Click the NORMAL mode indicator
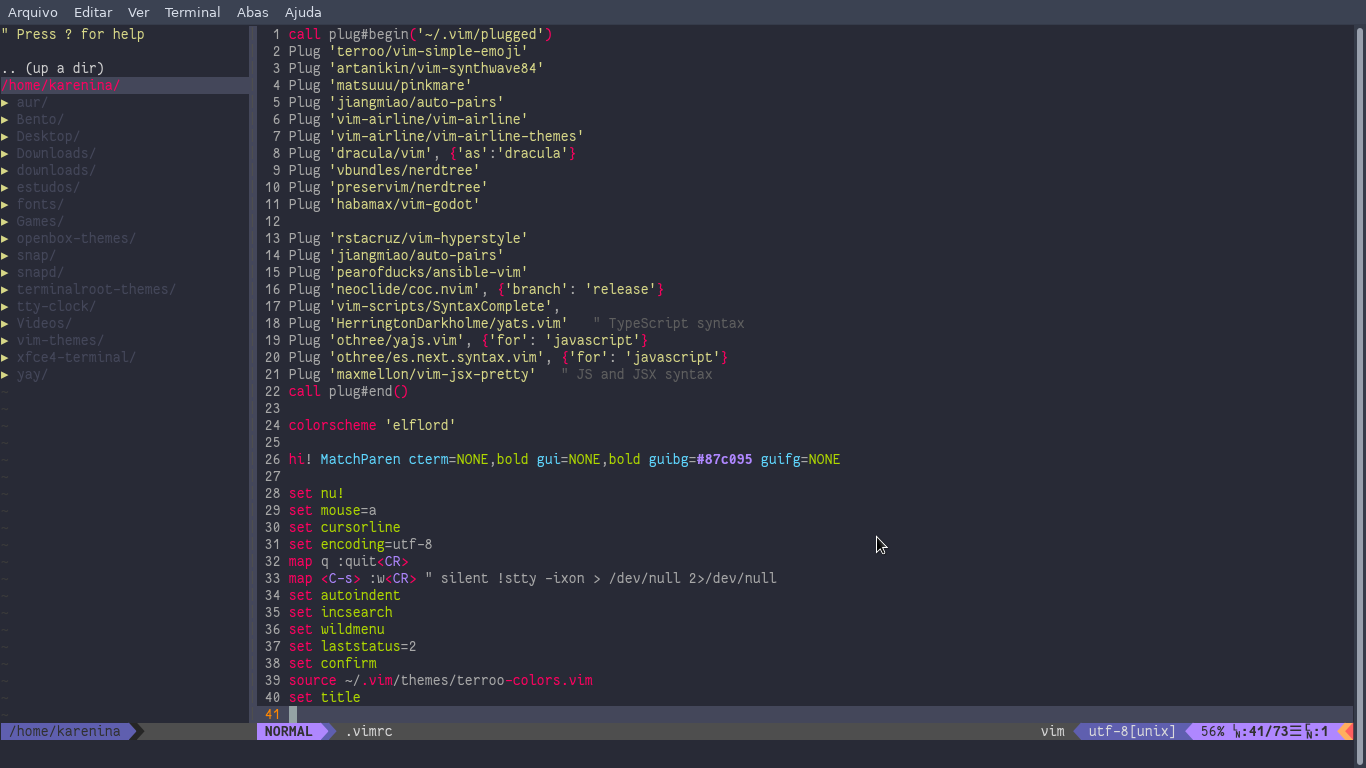 [288, 731]
